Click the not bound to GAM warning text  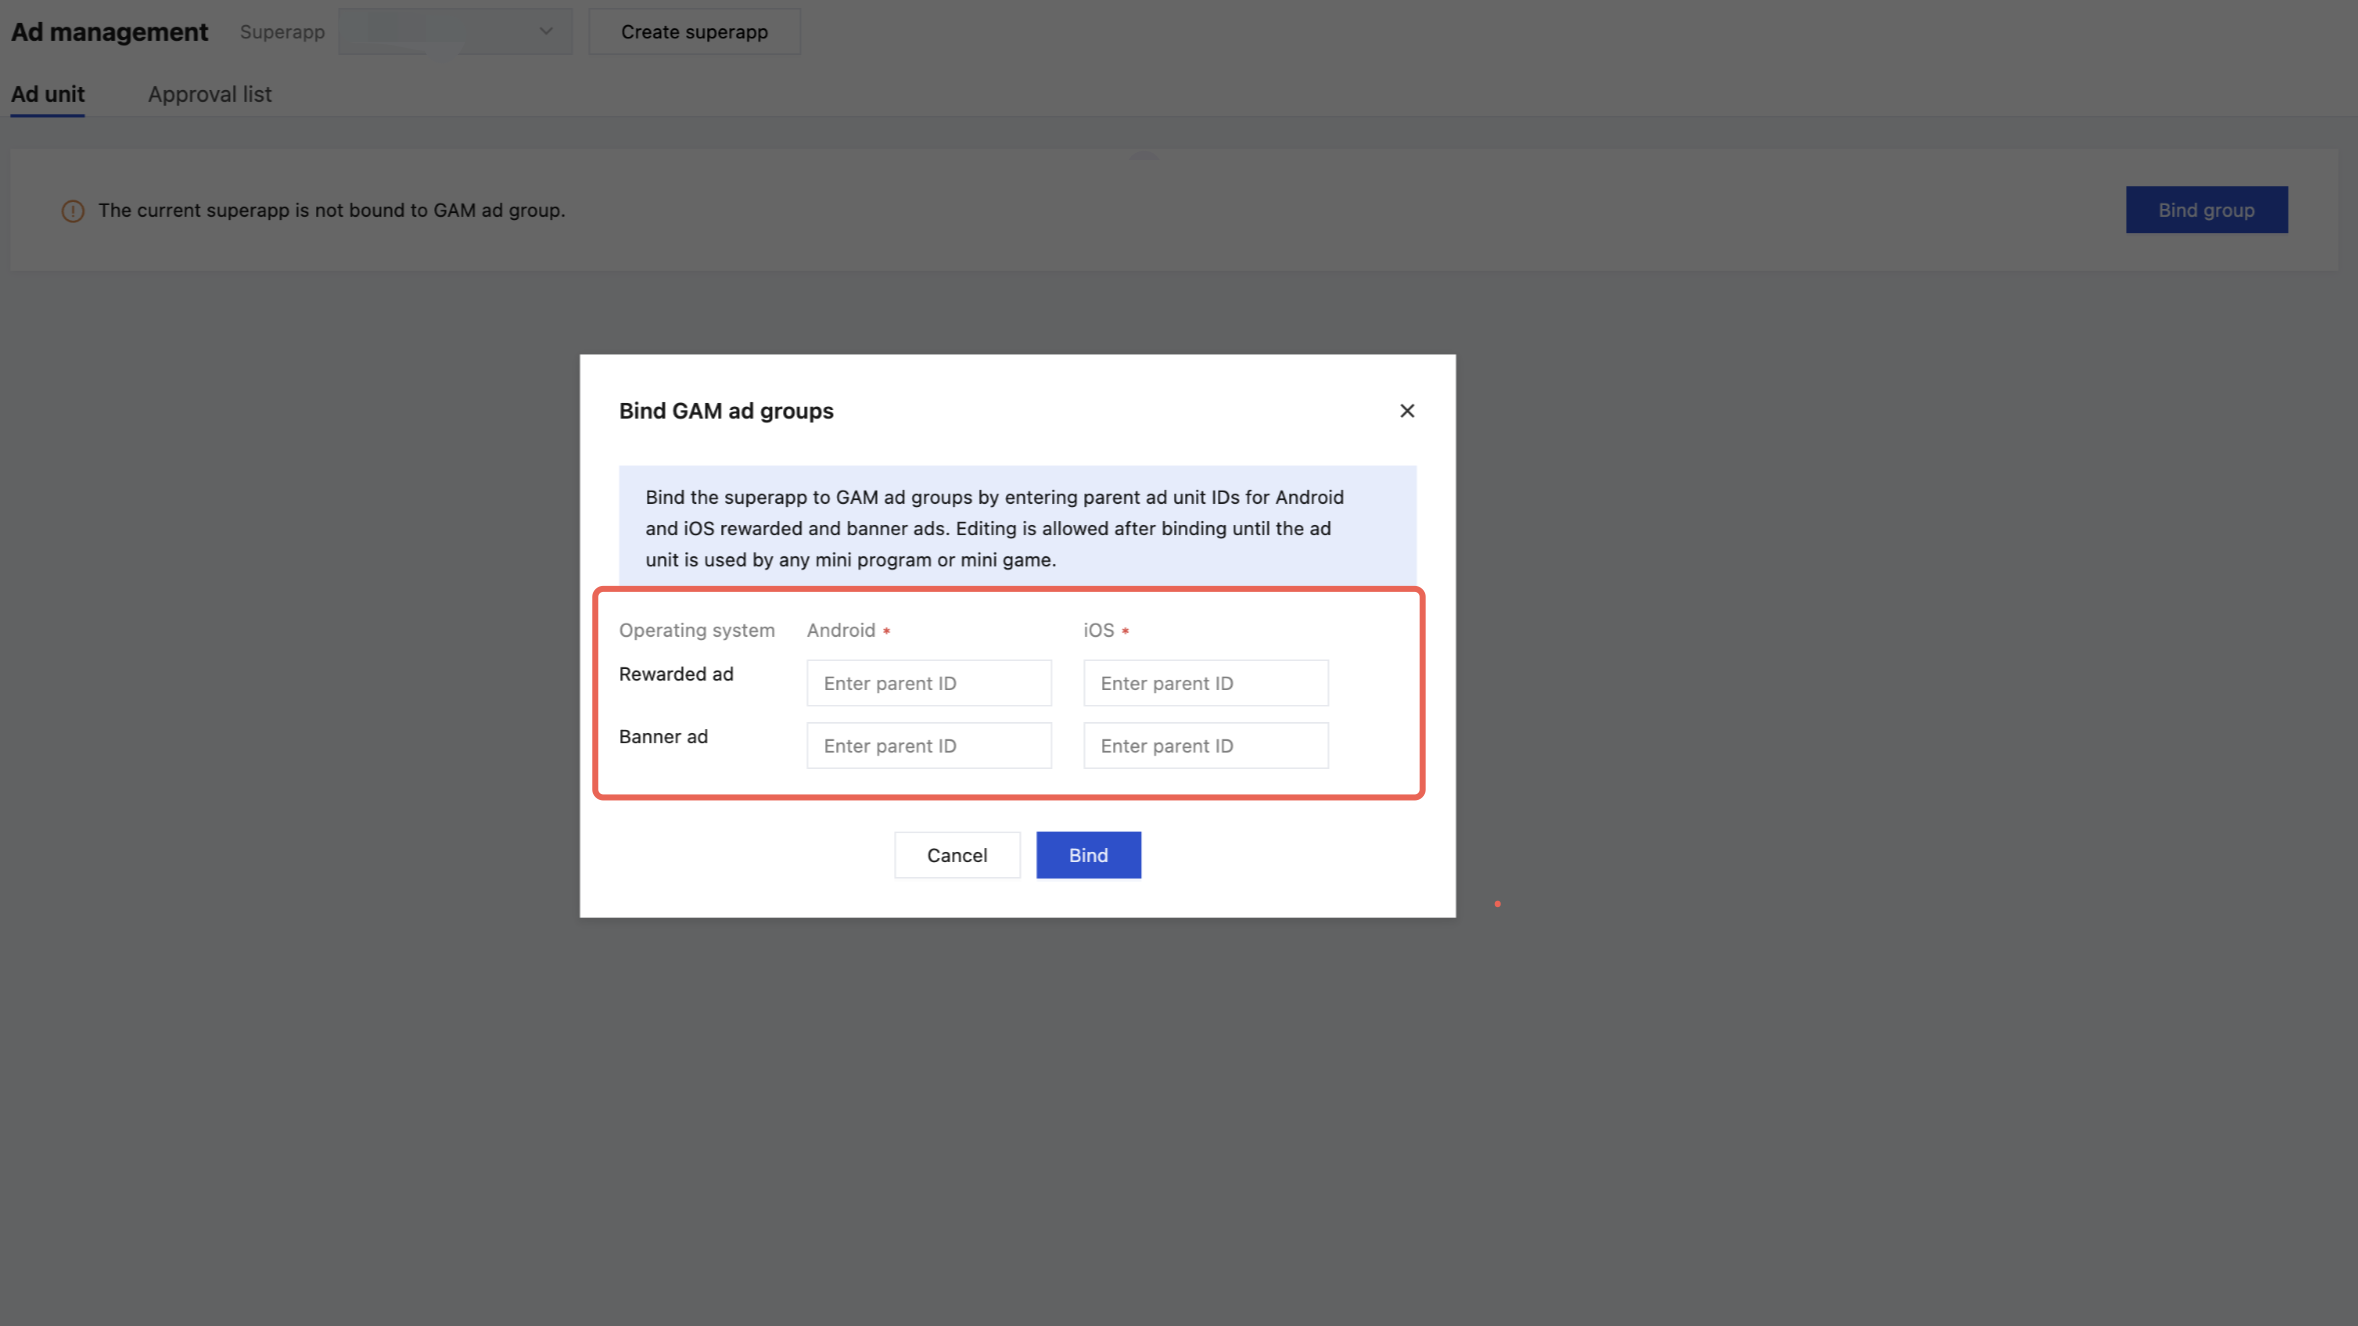click(x=331, y=211)
